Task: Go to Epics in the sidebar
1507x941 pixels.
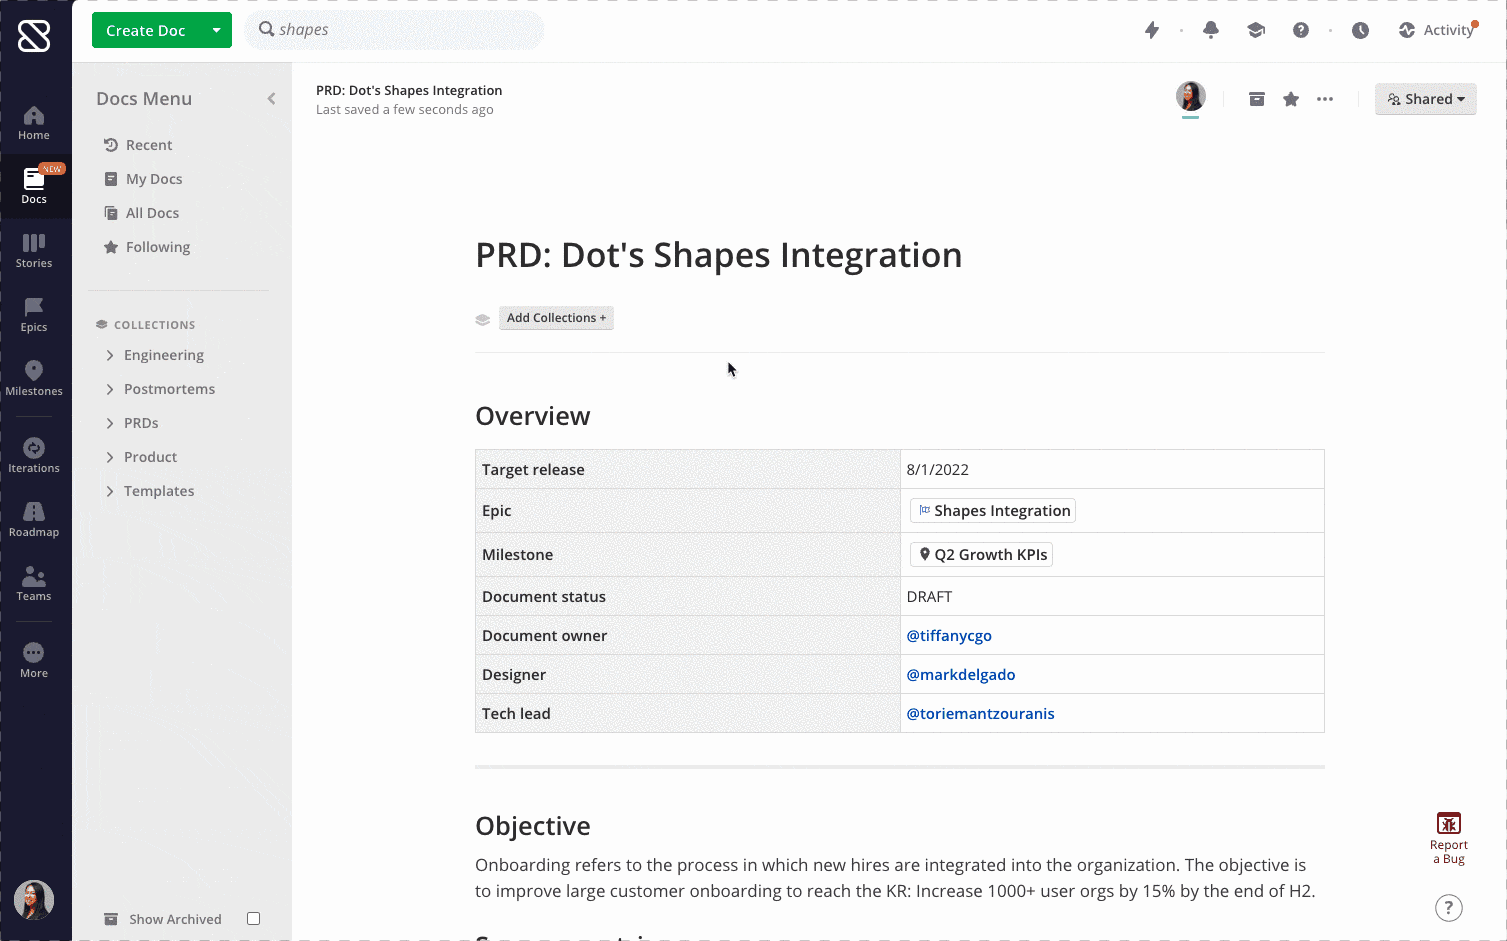Action: (34, 307)
